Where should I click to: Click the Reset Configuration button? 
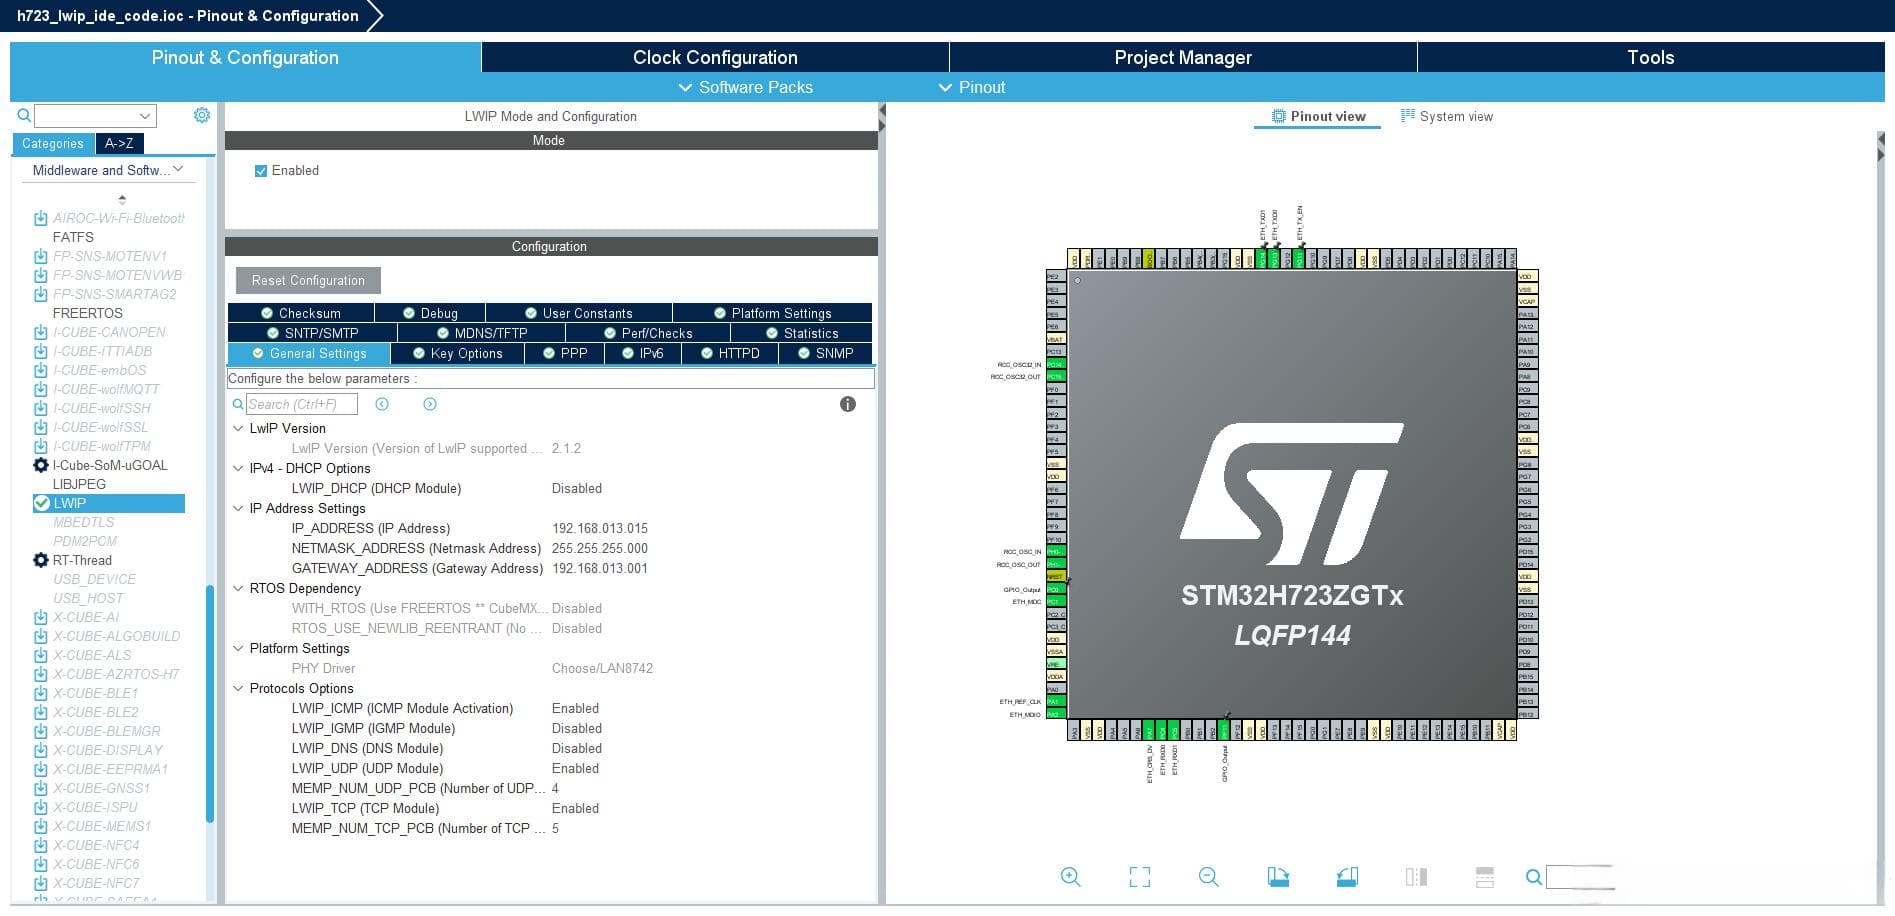(308, 280)
